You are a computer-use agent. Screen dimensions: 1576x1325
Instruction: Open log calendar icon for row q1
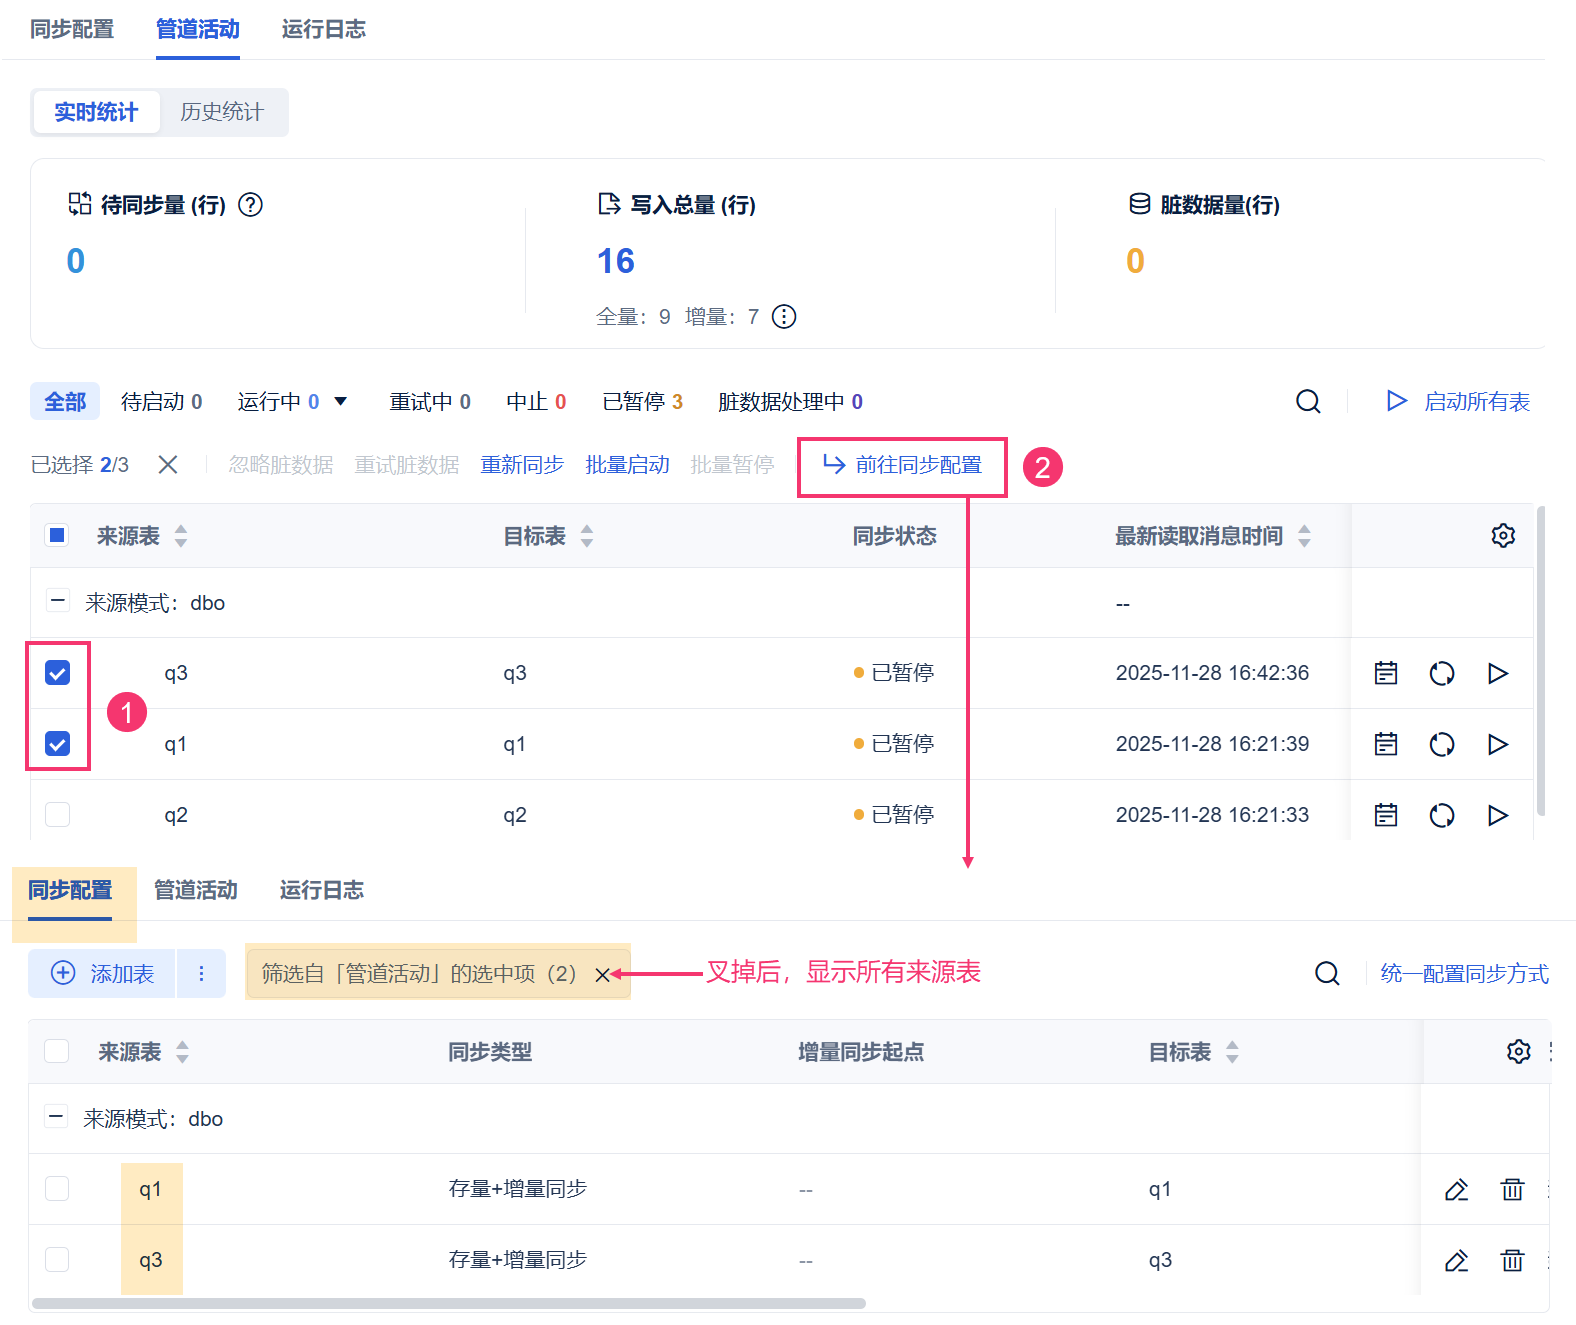click(x=1386, y=744)
